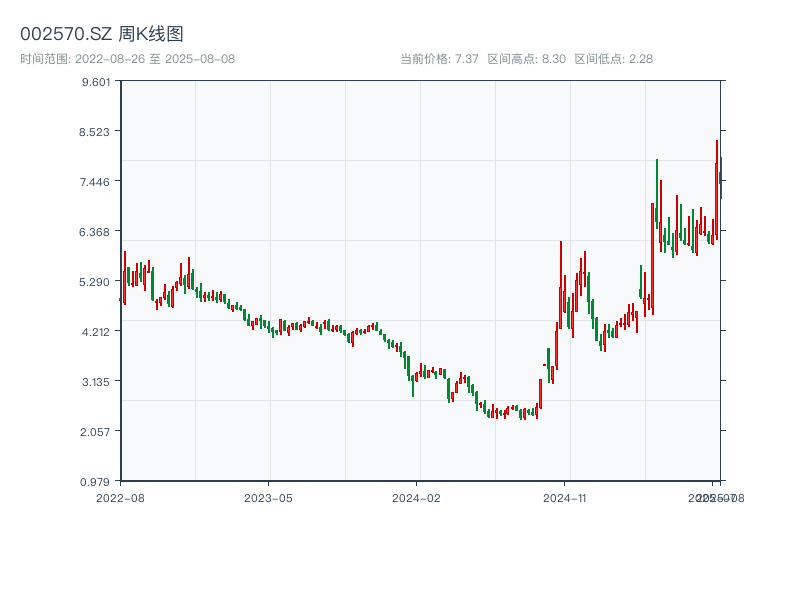Click y-axis value 7.446
800x600 pixels.
coord(94,182)
